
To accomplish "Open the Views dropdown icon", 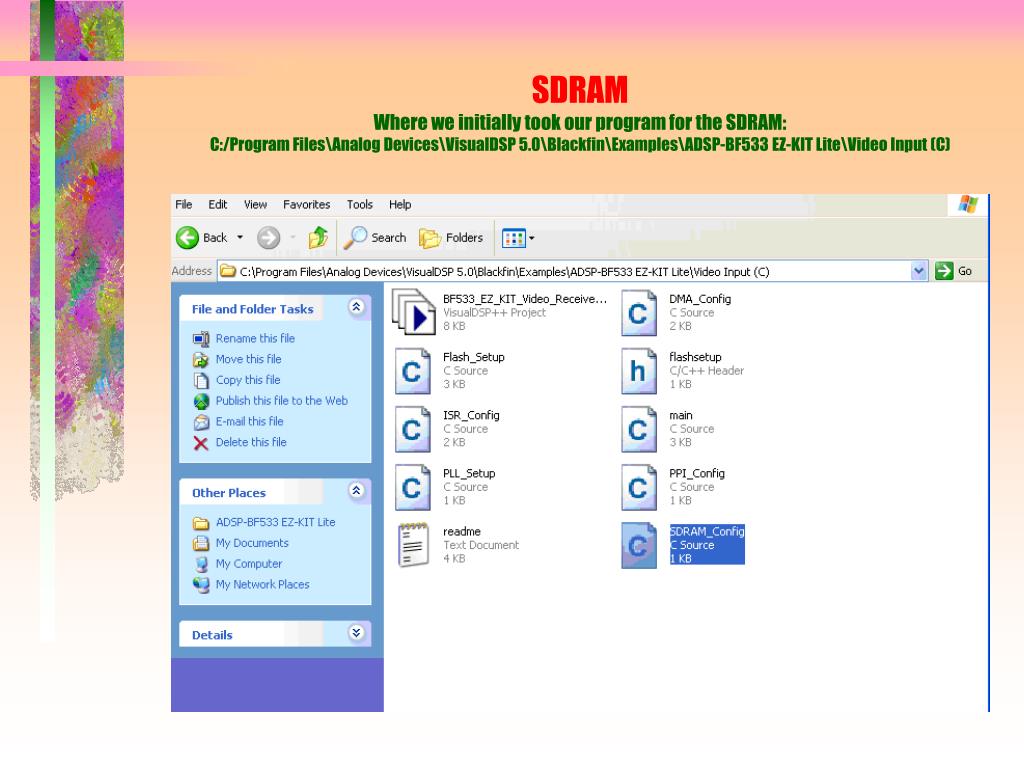I will pos(518,238).
